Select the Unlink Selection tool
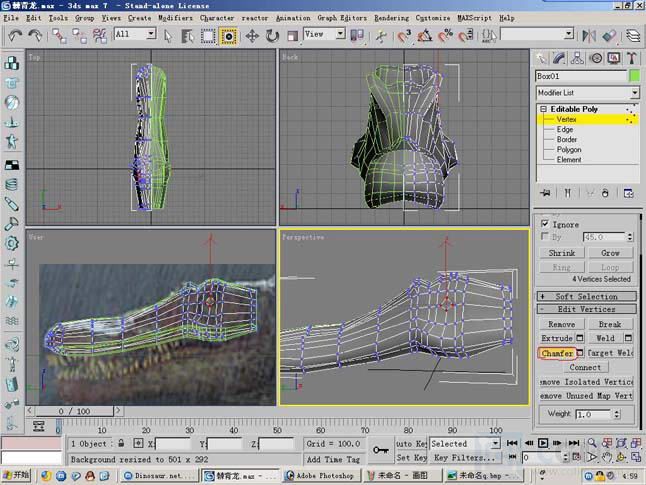 79,36
